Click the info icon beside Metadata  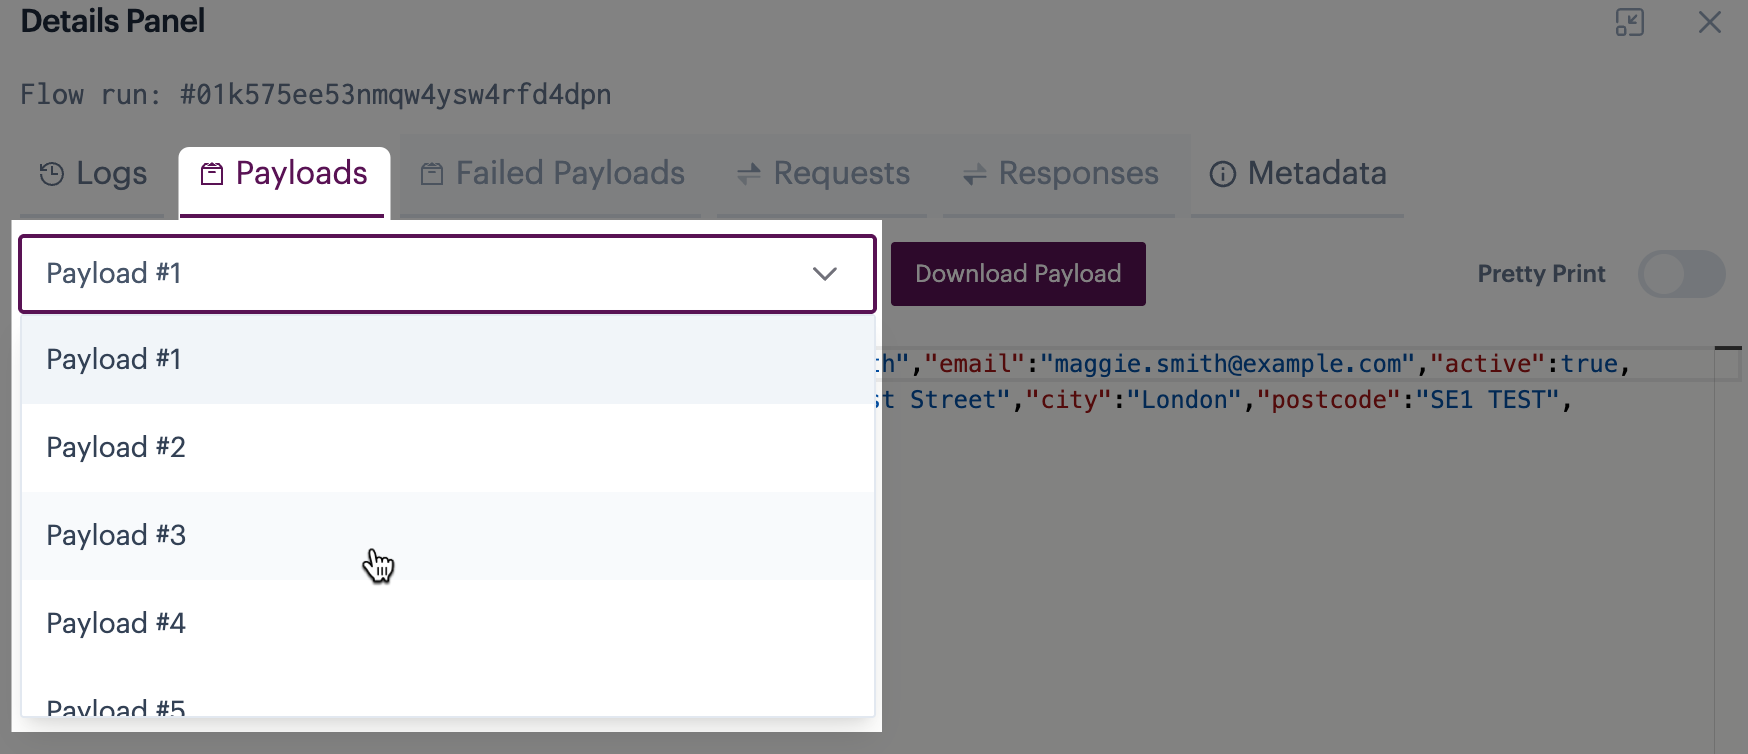1222,174
